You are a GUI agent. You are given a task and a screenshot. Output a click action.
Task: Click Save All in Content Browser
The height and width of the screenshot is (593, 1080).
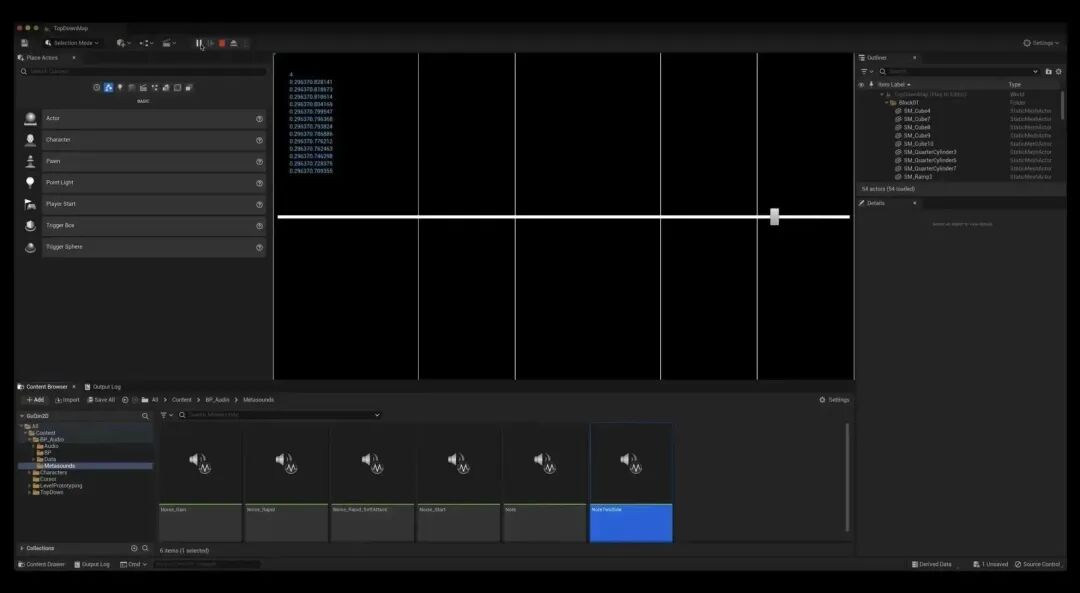tap(101, 400)
